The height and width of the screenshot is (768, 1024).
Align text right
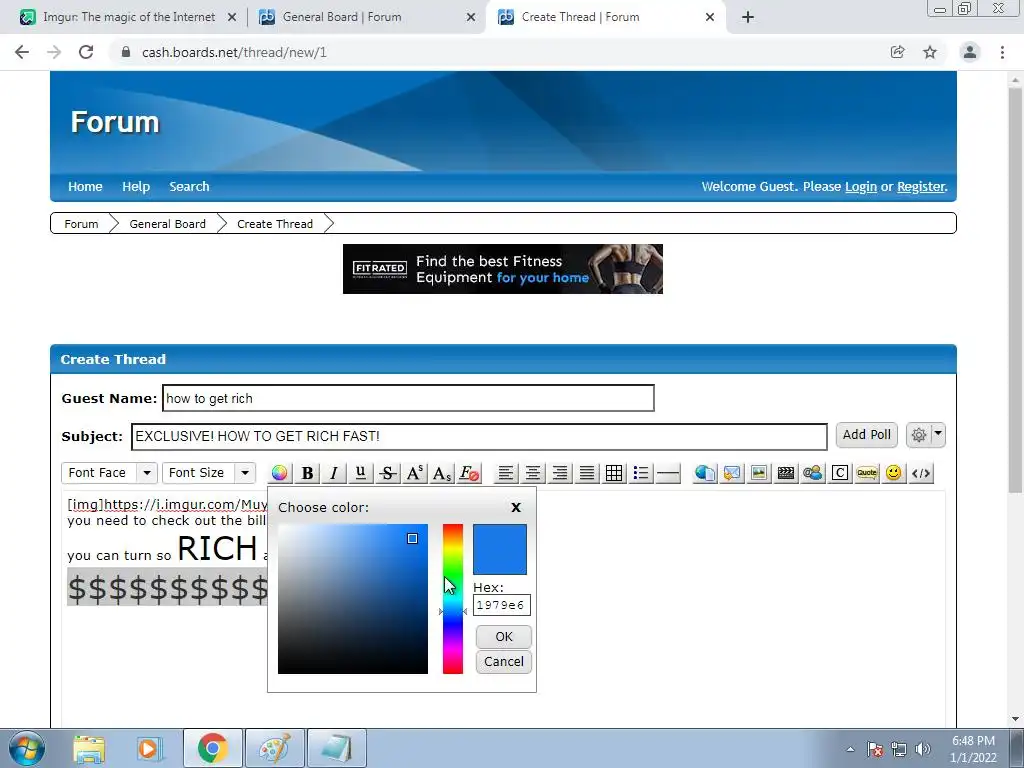560,473
